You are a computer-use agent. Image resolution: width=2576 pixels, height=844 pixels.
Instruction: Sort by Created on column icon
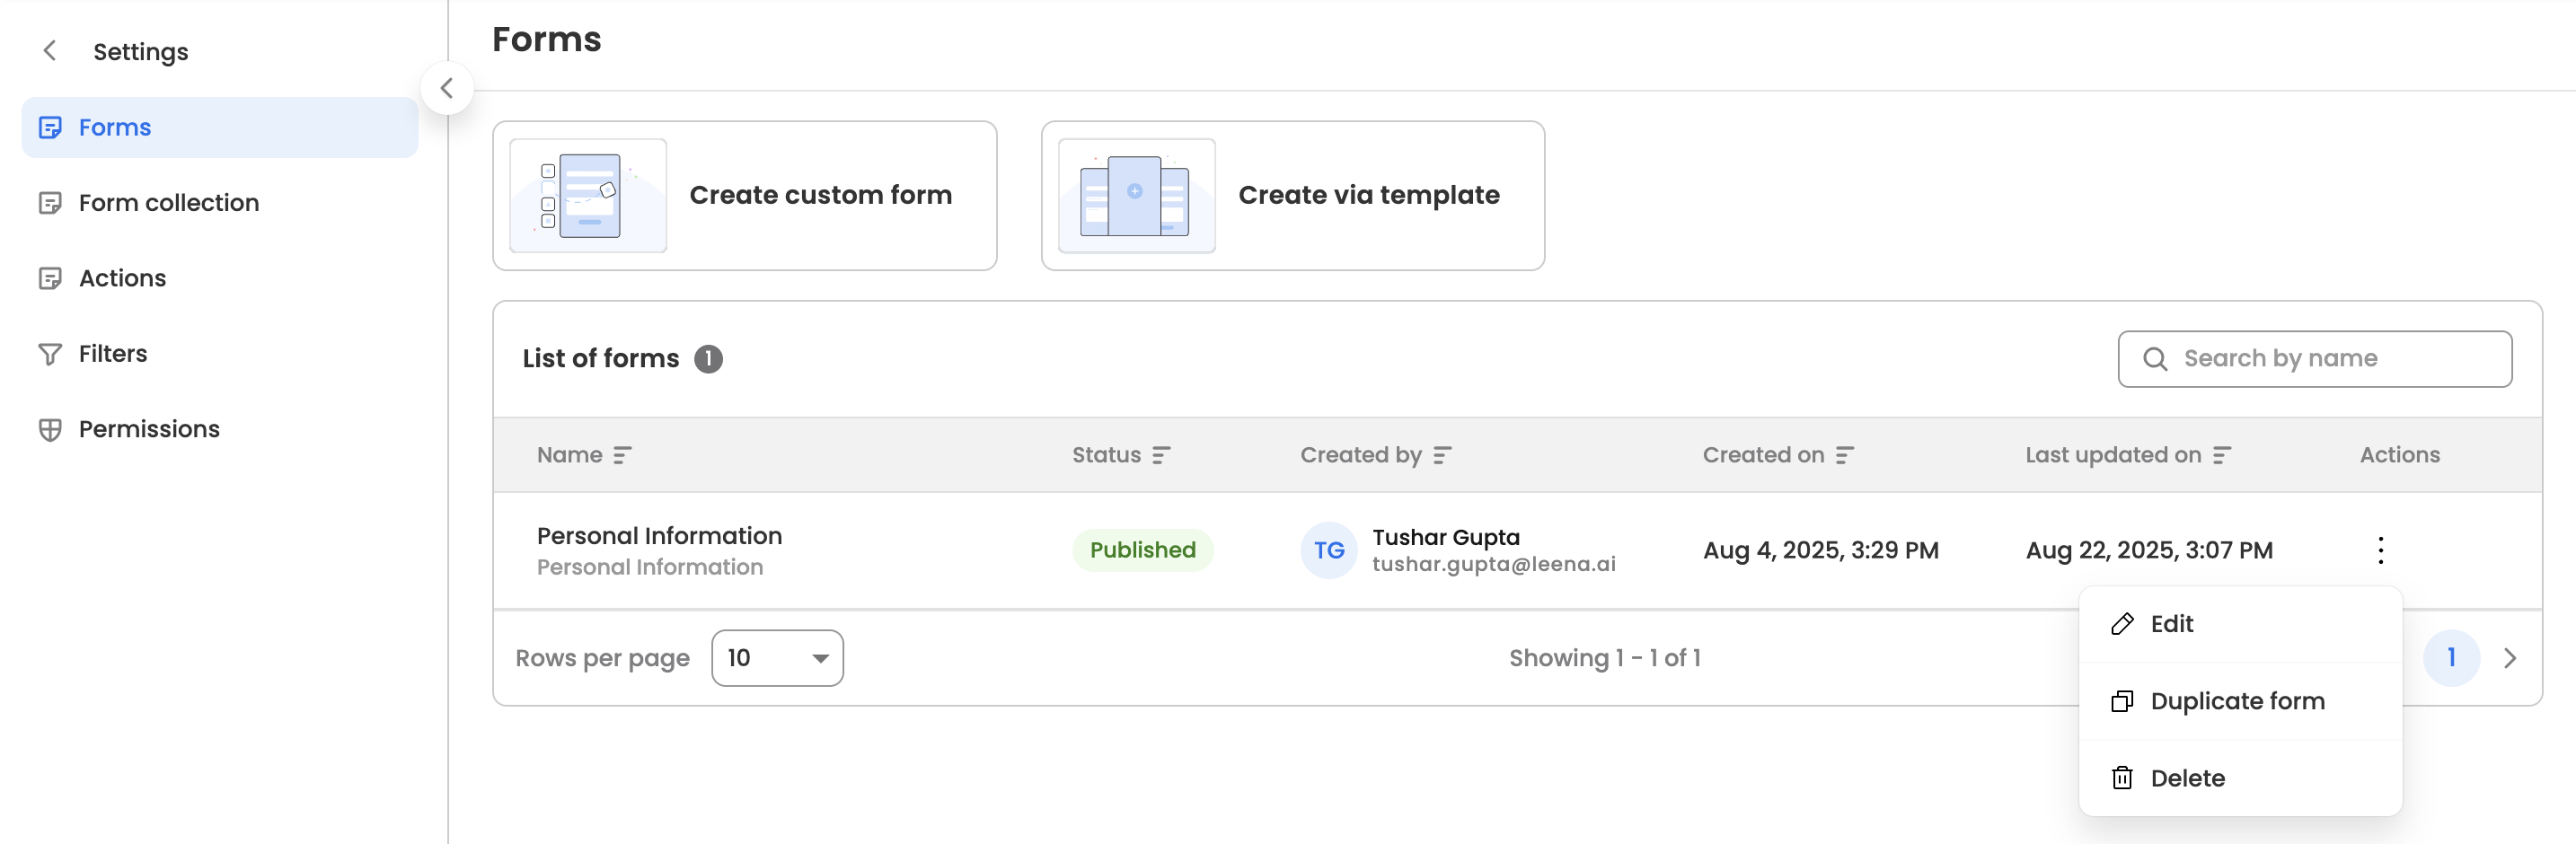click(x=1845, y=456)
